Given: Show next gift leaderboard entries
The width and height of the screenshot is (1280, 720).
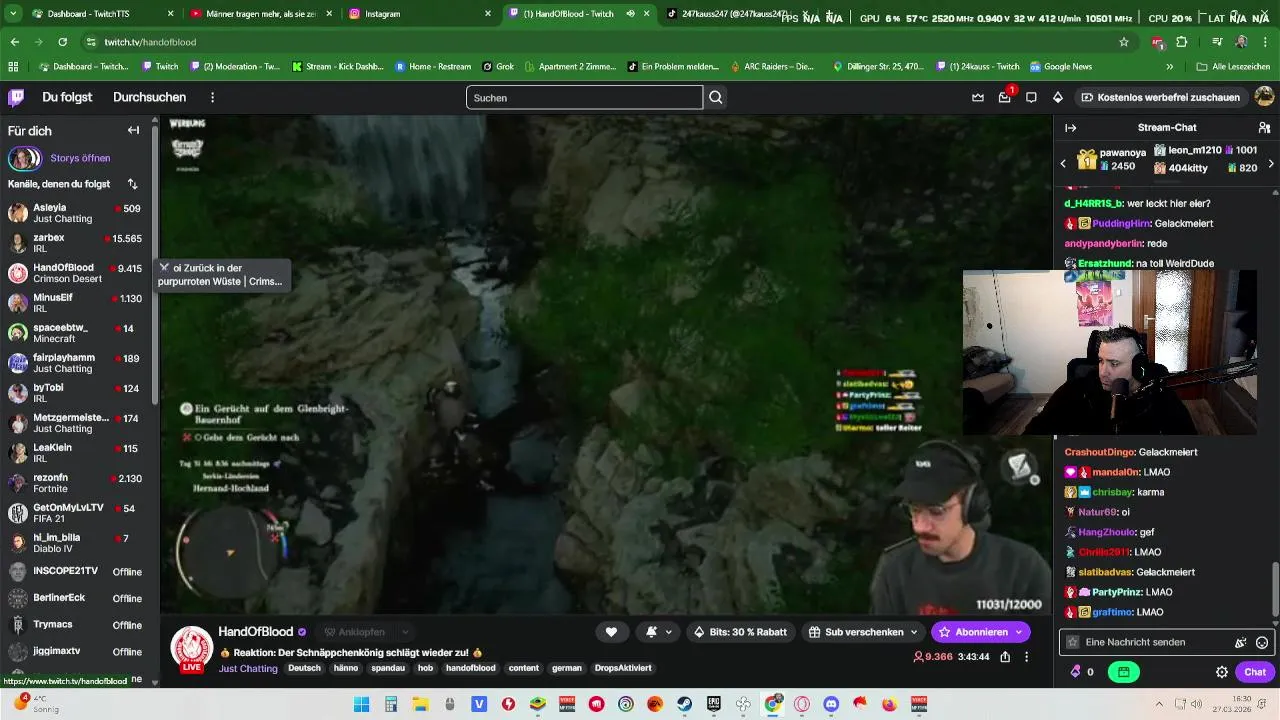Looking at the screenshot, I should (1271, 163).
